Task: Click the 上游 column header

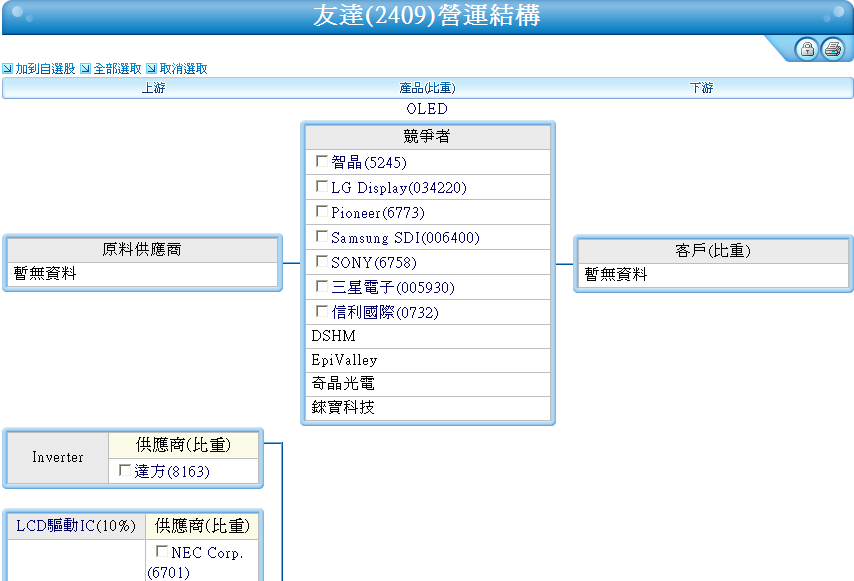Action: 153,88
